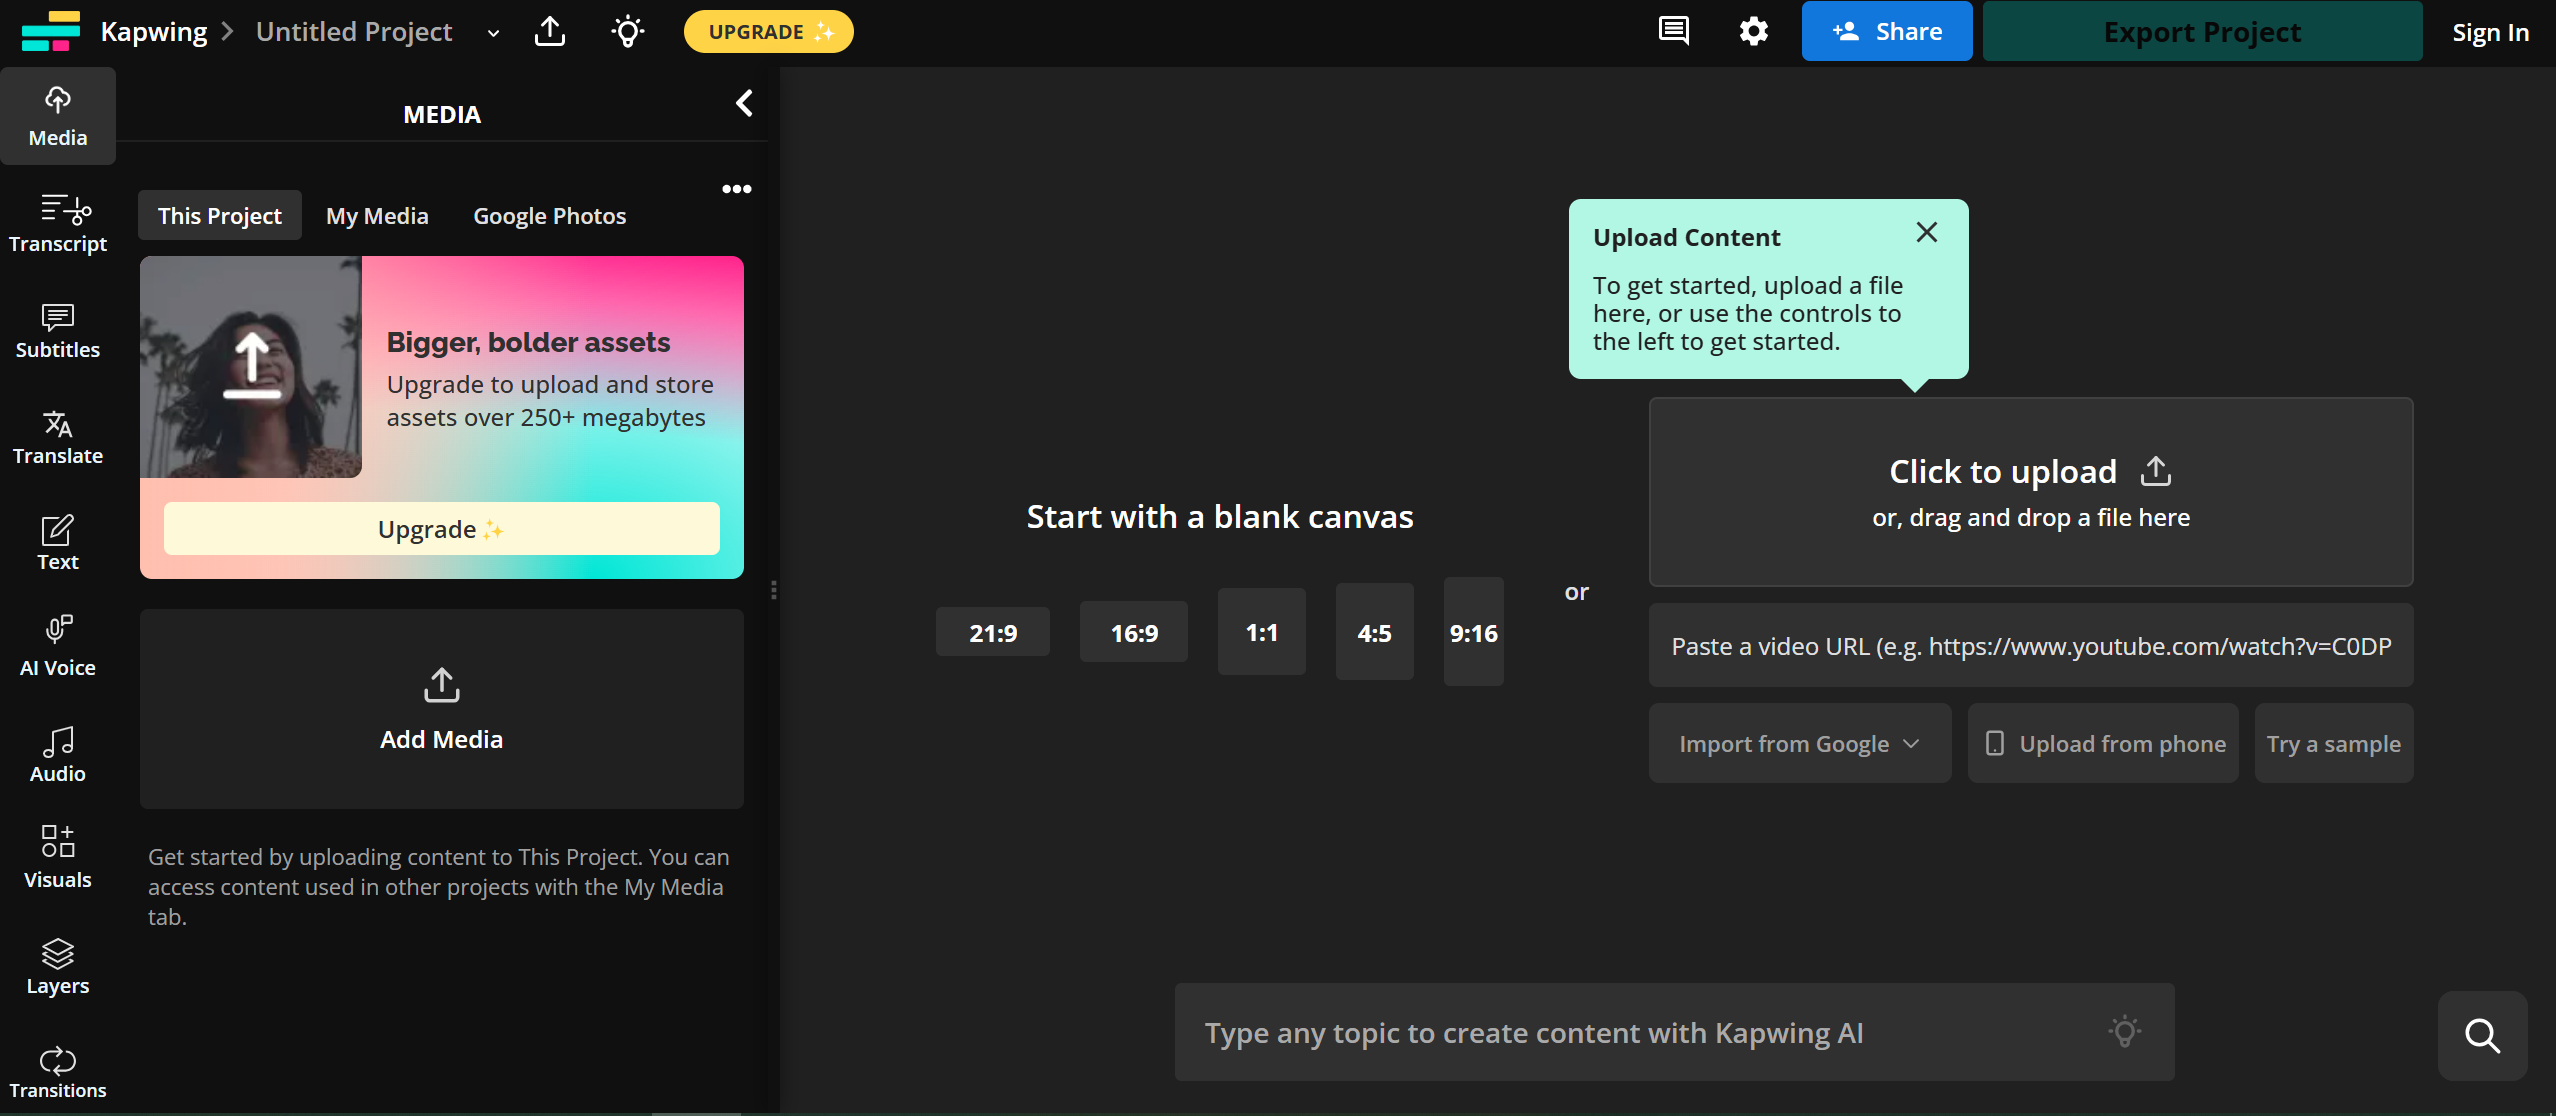Choose the 1:1 canvas ratio
This screenshot has height=1116, width=2556.
1262,632
